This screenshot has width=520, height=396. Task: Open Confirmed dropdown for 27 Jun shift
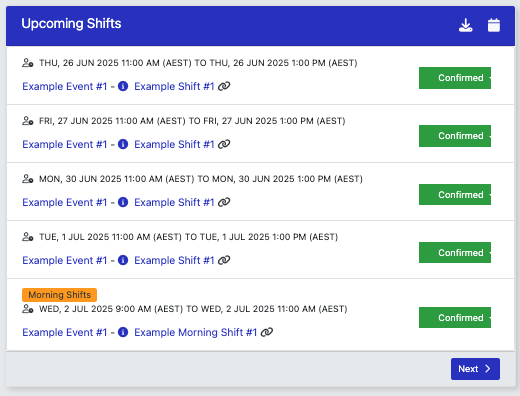tap(455, 136)
